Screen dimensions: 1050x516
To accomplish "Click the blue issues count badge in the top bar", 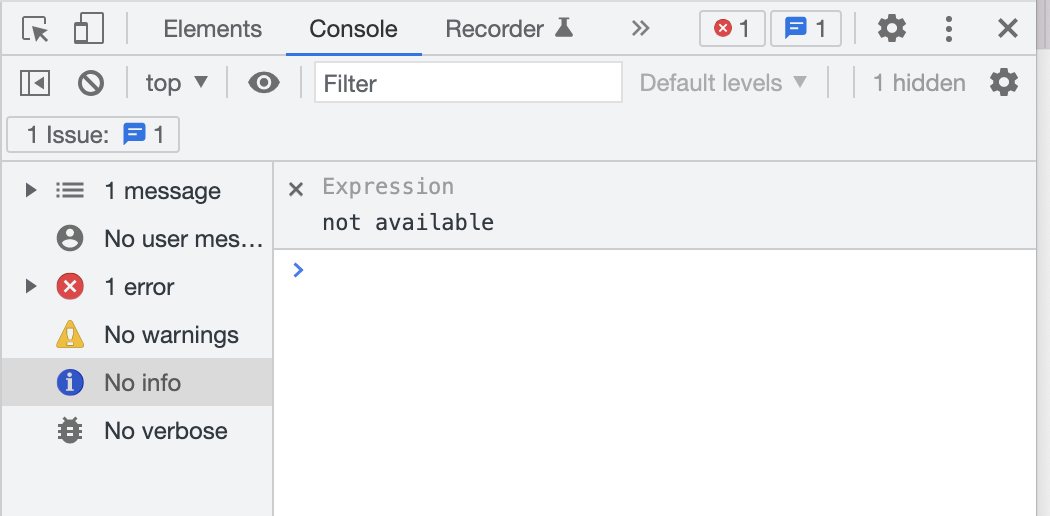I will pyautogui.click(x=807, y=29).
